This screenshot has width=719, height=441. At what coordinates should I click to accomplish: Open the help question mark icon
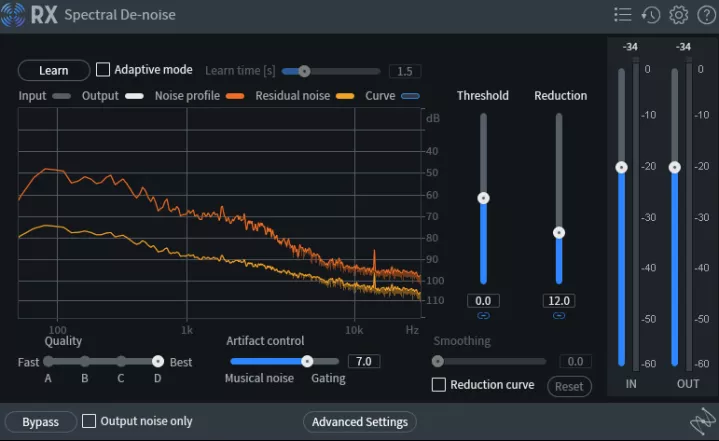(x=706, y=15)
